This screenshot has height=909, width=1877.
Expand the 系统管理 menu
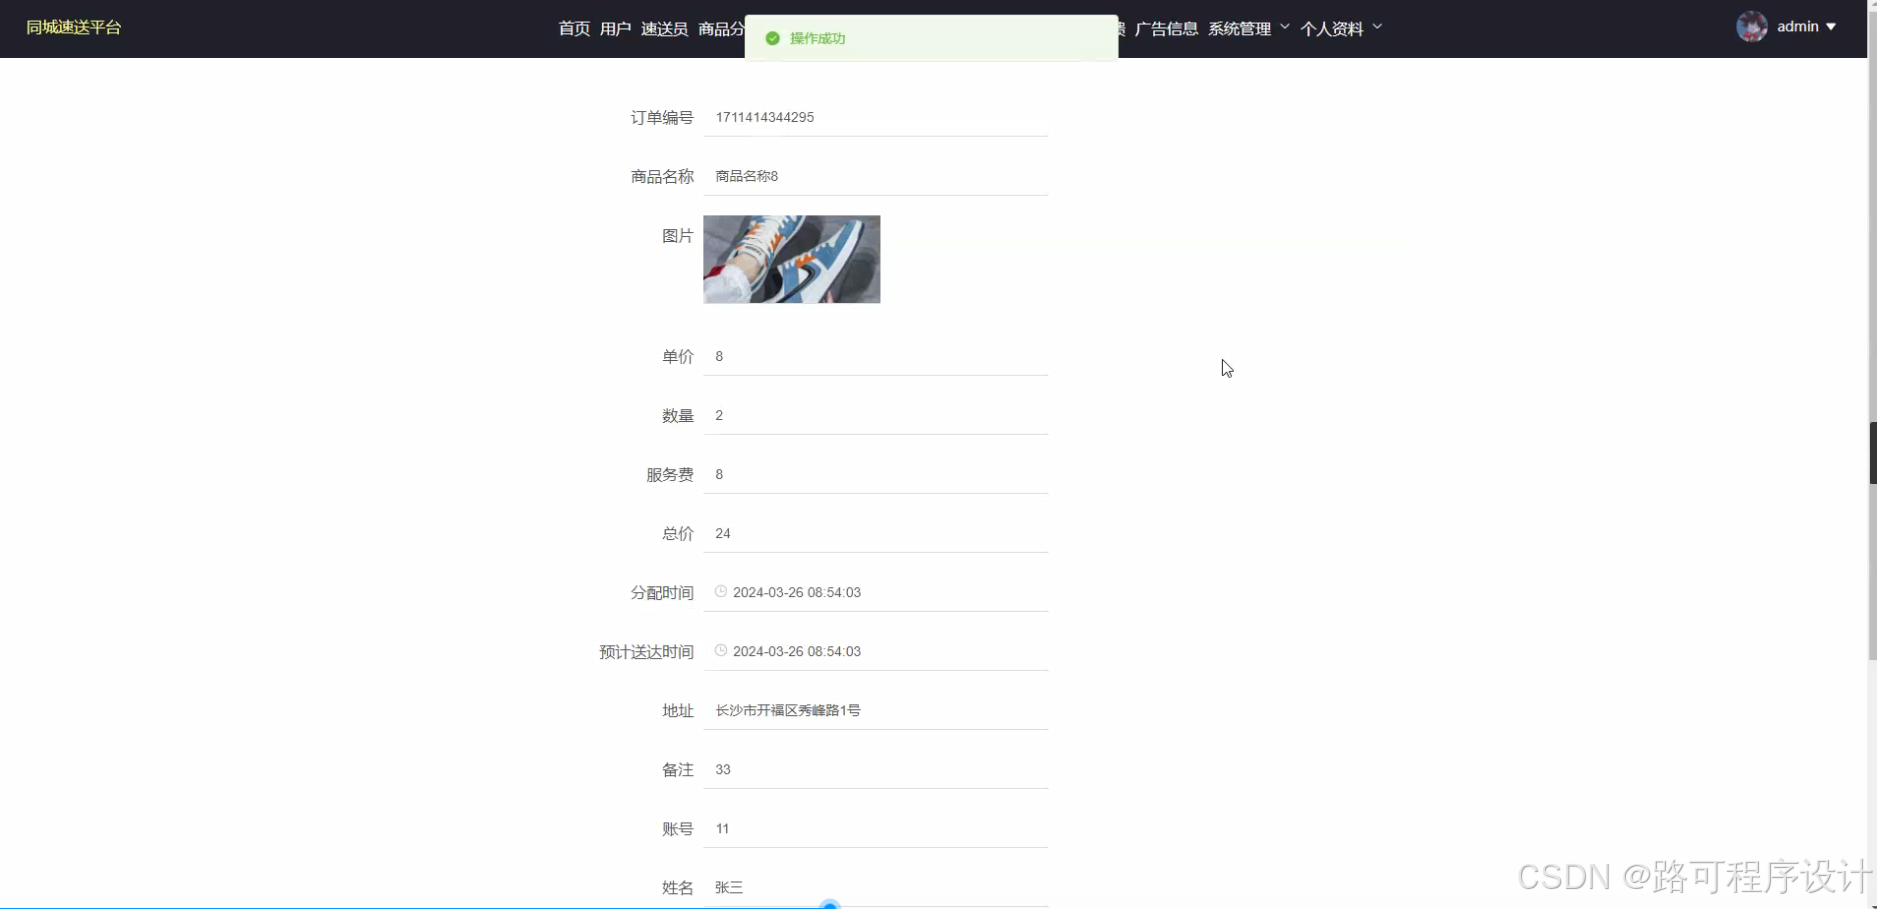tap(1248, 28)
